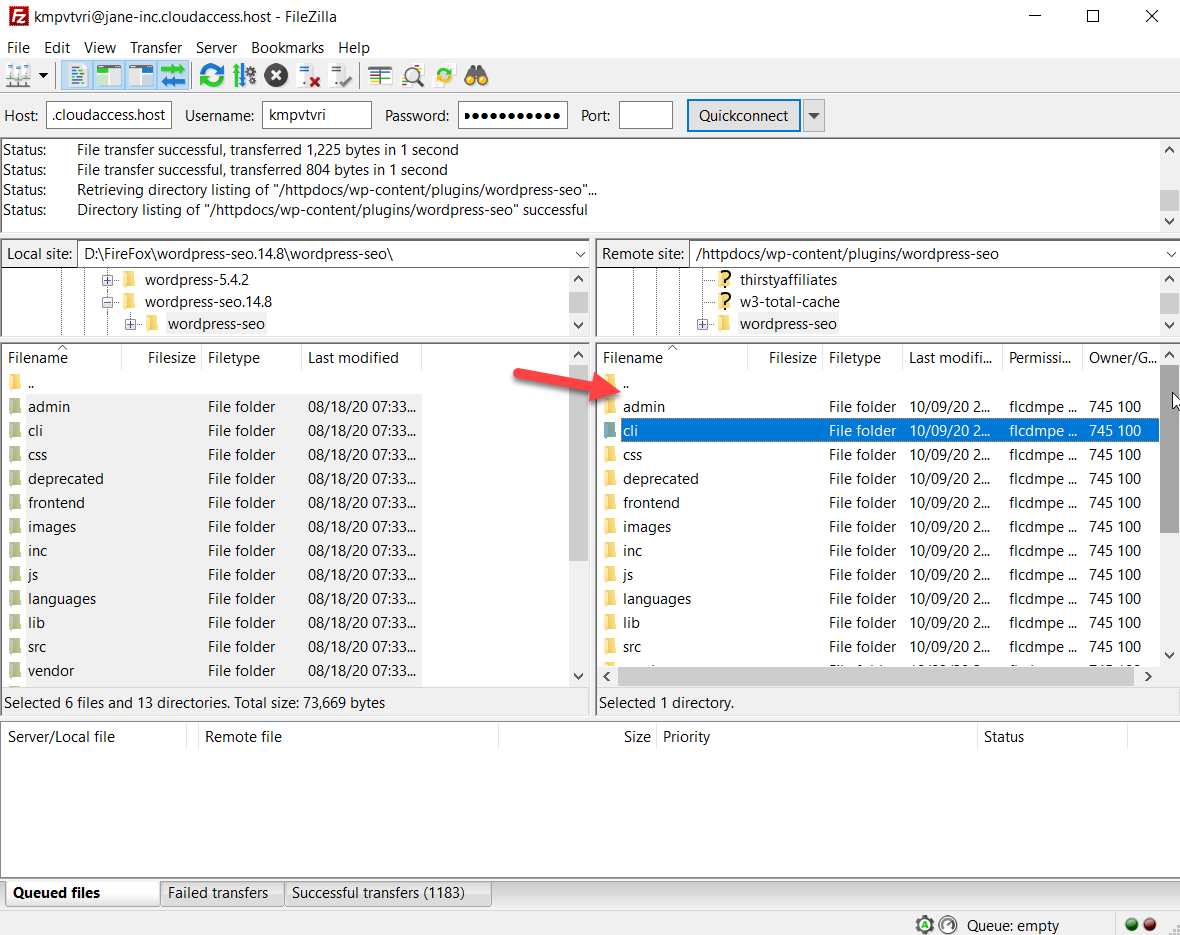Viewport: 1180px width, 935px height.
Task: Open the Transfer menu
Action: [x=156, y=47]
